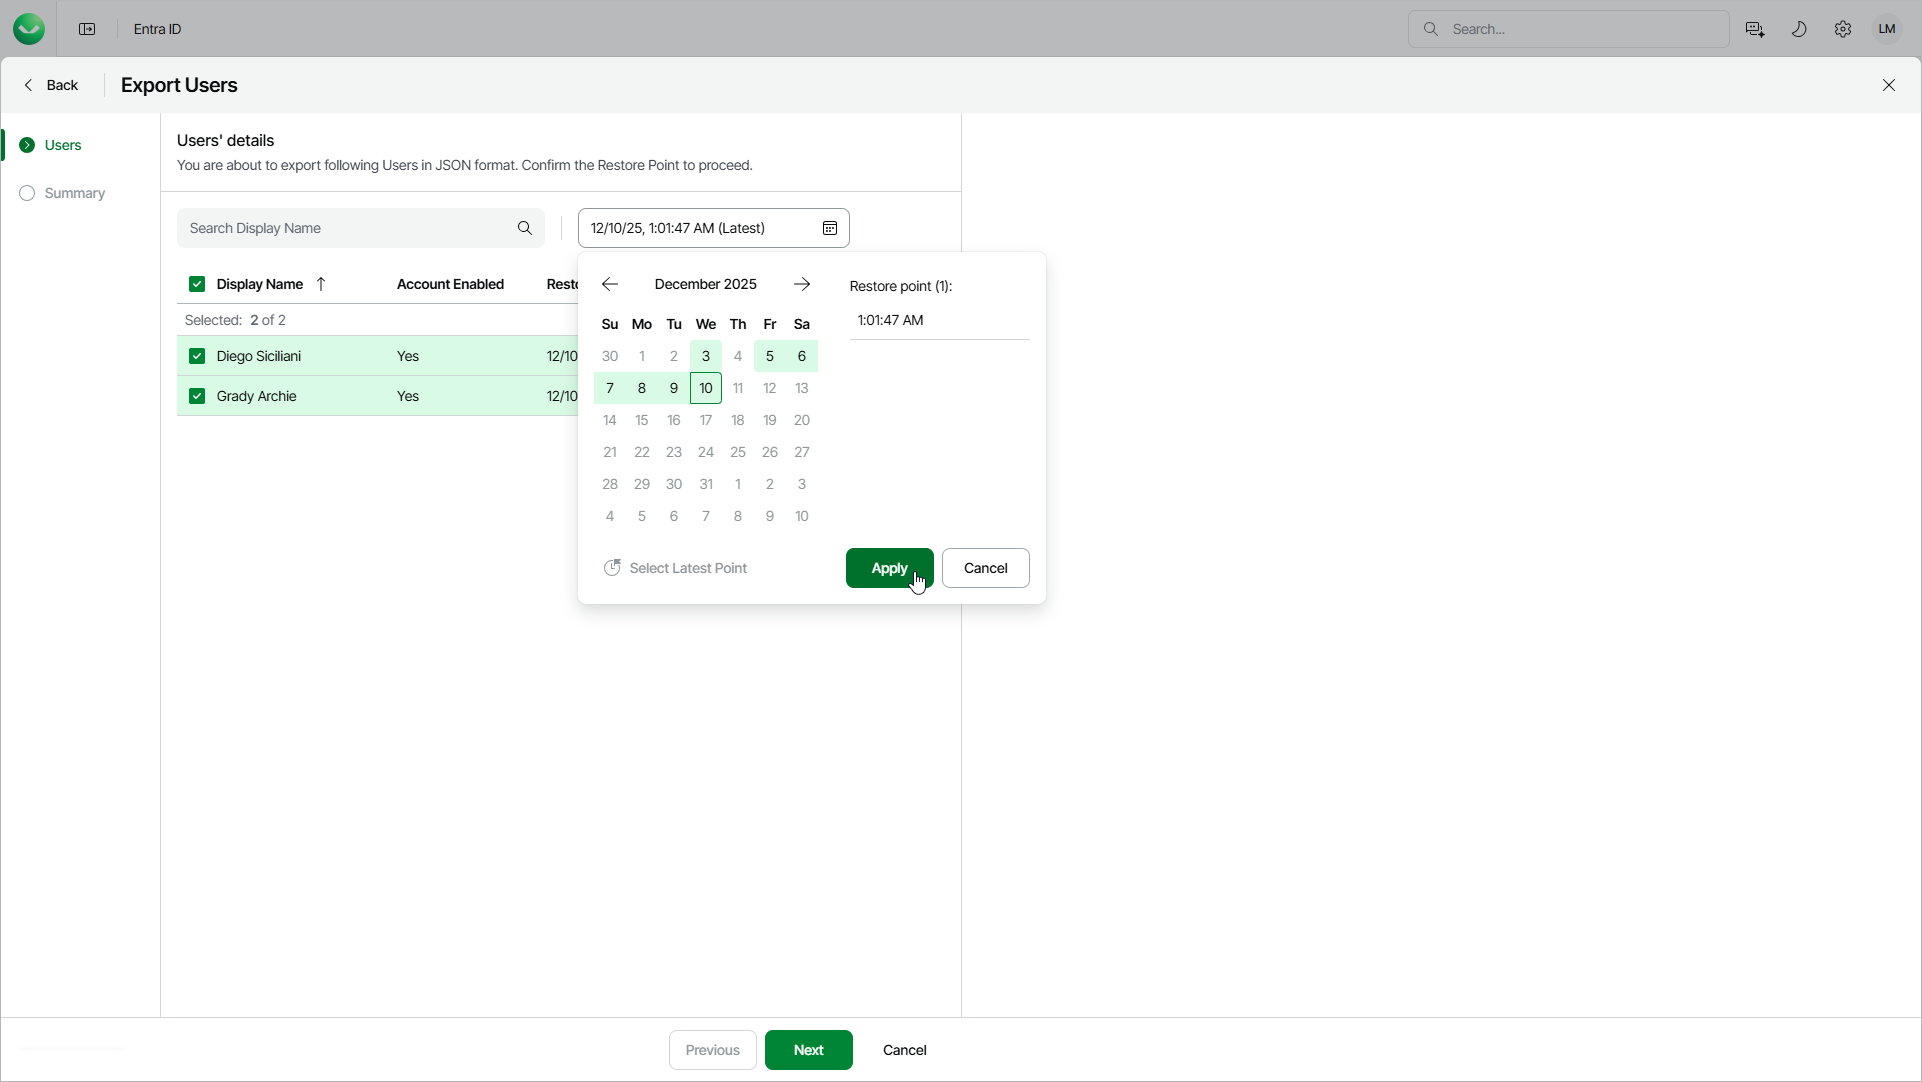Uncheck Grady Archie's row checkbox
The height and width of the screenshot is (1082, 1922).
(x=197, y=396)
